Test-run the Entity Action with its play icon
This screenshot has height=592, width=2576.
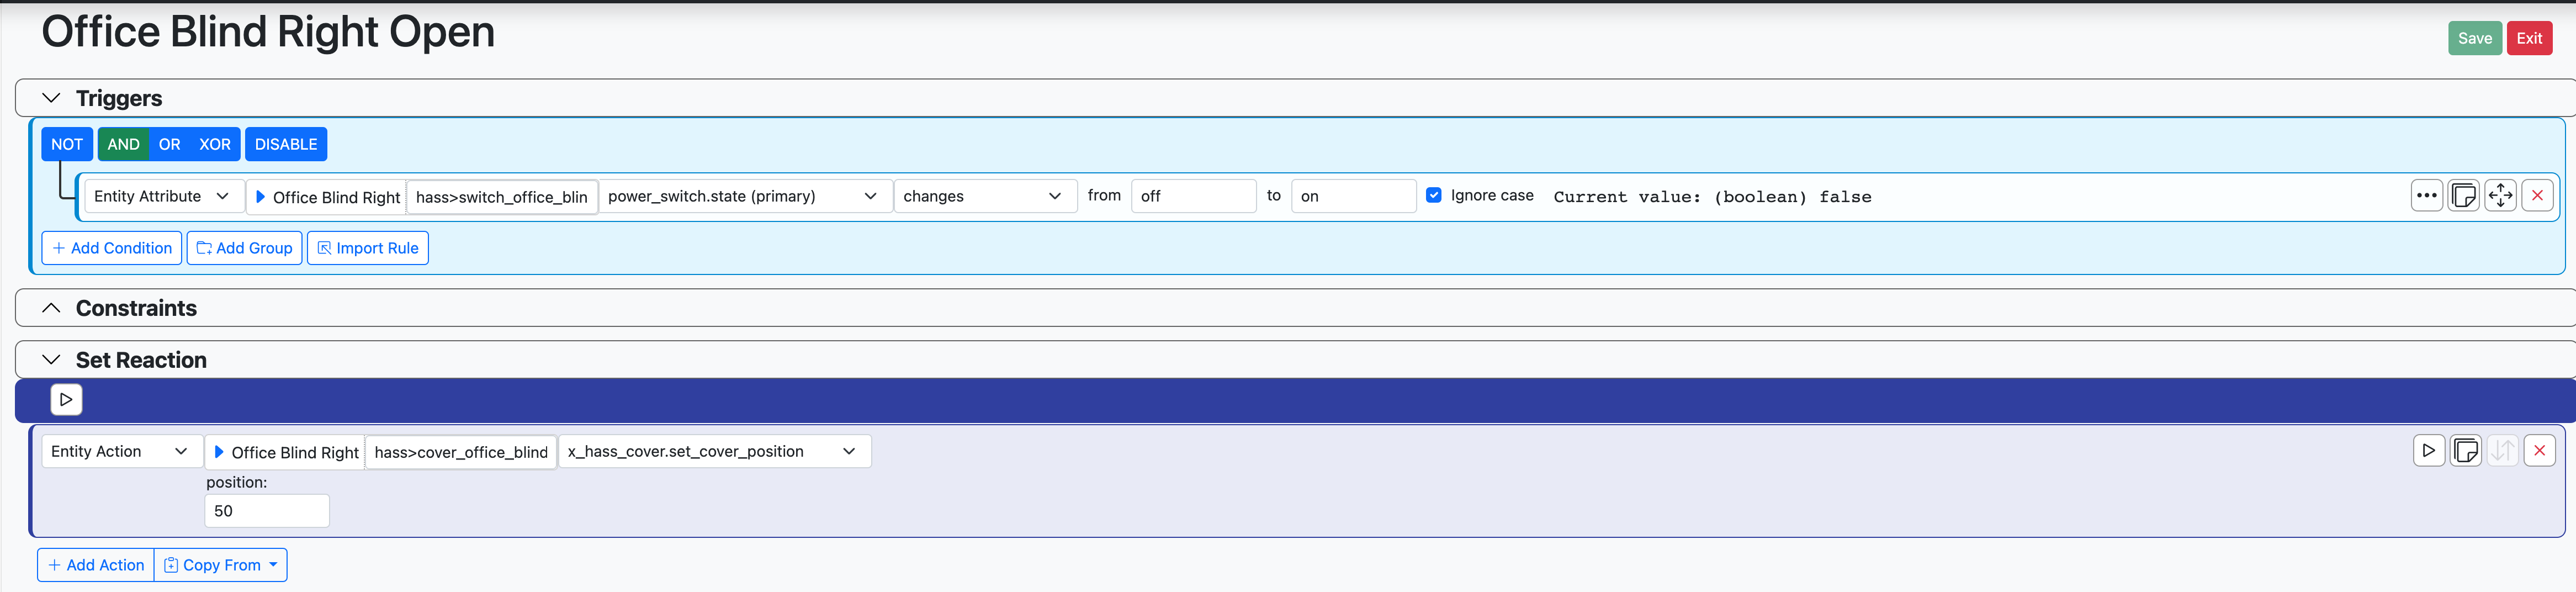(x=2428, y=451)
